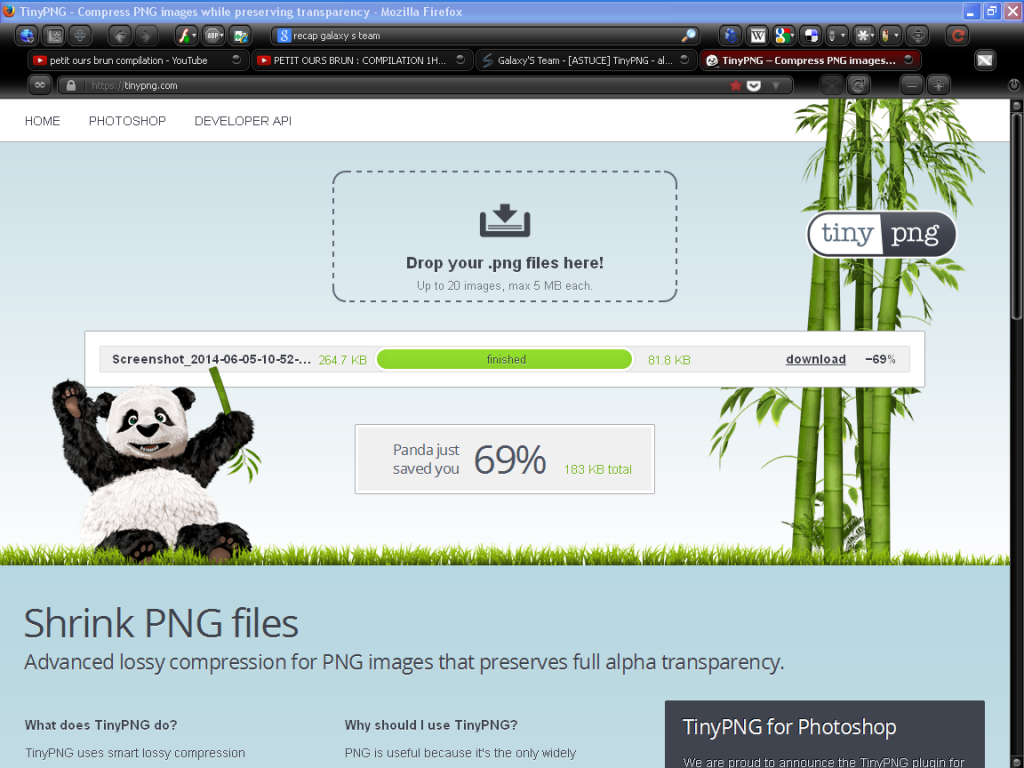The height and width of the screenshot is (768, 1024).
Task: Click the globe download icon in the toolbar
Action: coord(27,36)
